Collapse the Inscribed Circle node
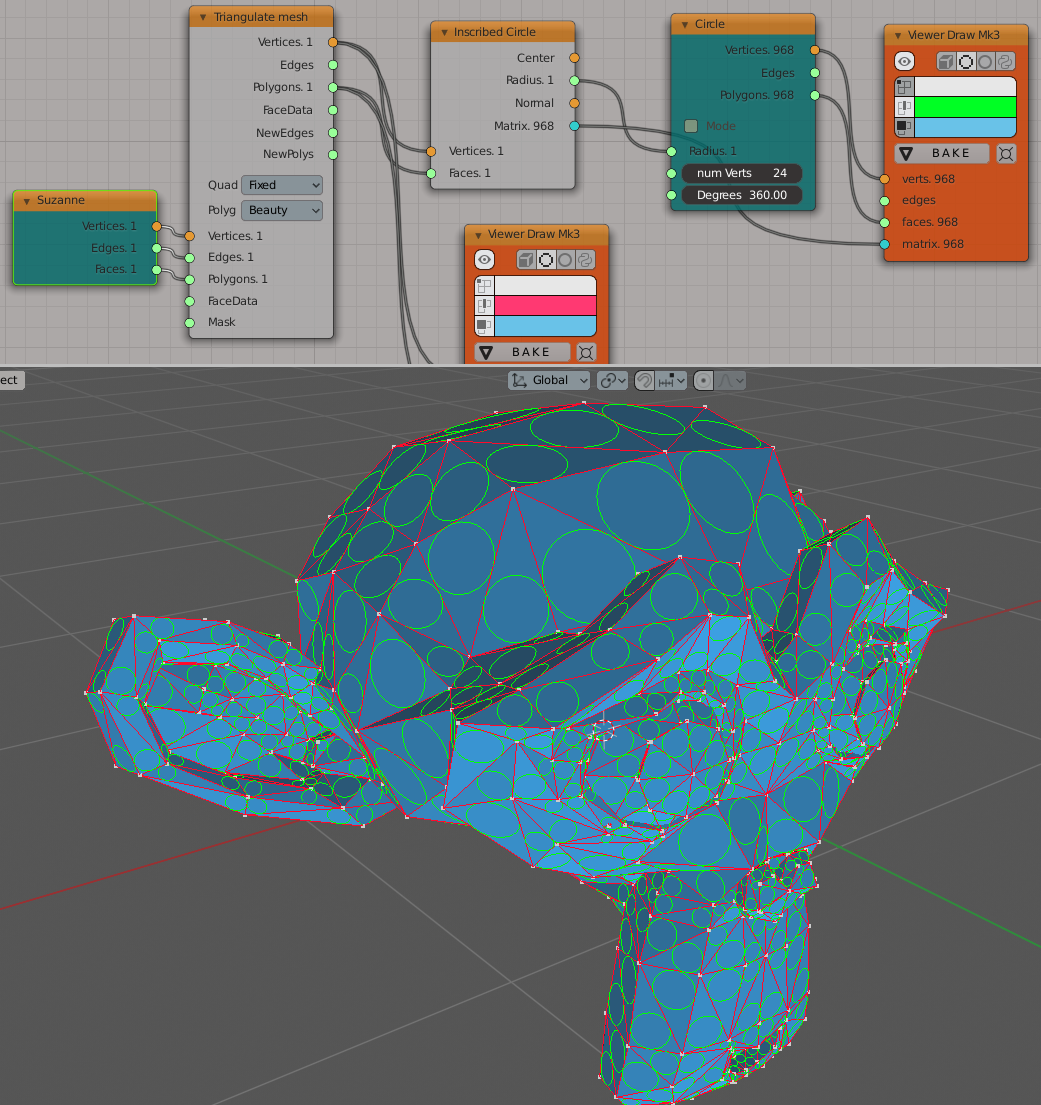 coord(443,32)
